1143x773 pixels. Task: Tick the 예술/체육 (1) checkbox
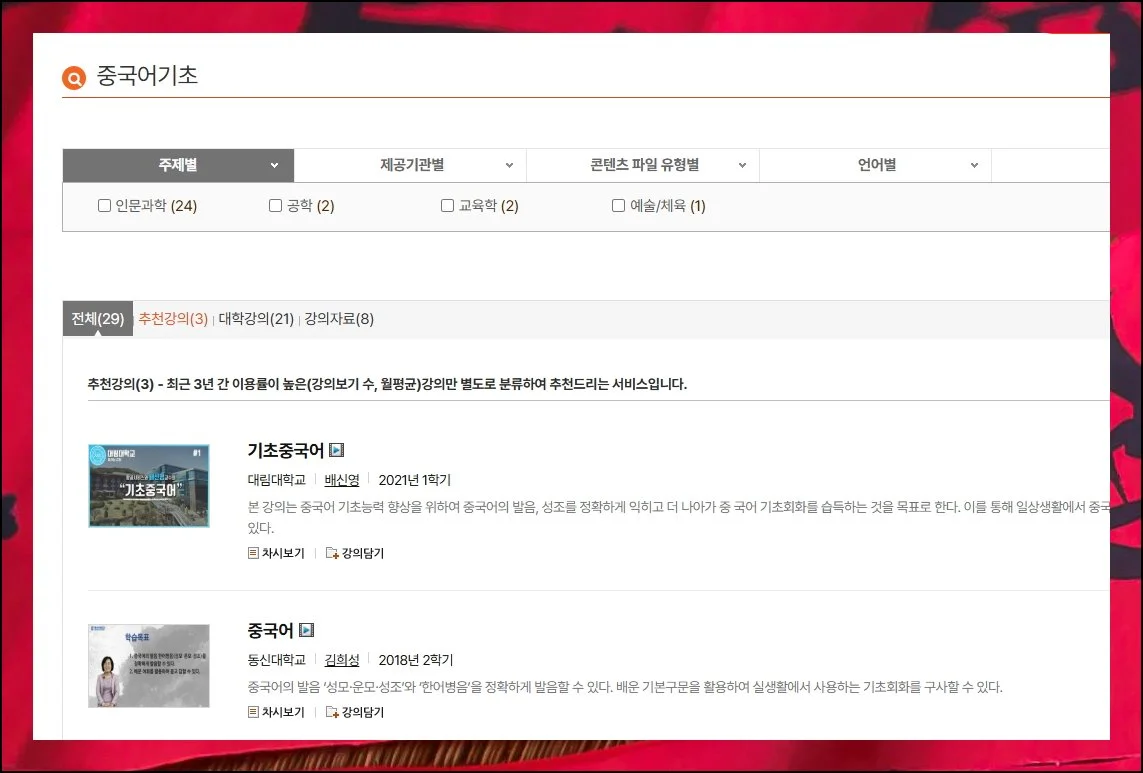[x=619, y=206]
